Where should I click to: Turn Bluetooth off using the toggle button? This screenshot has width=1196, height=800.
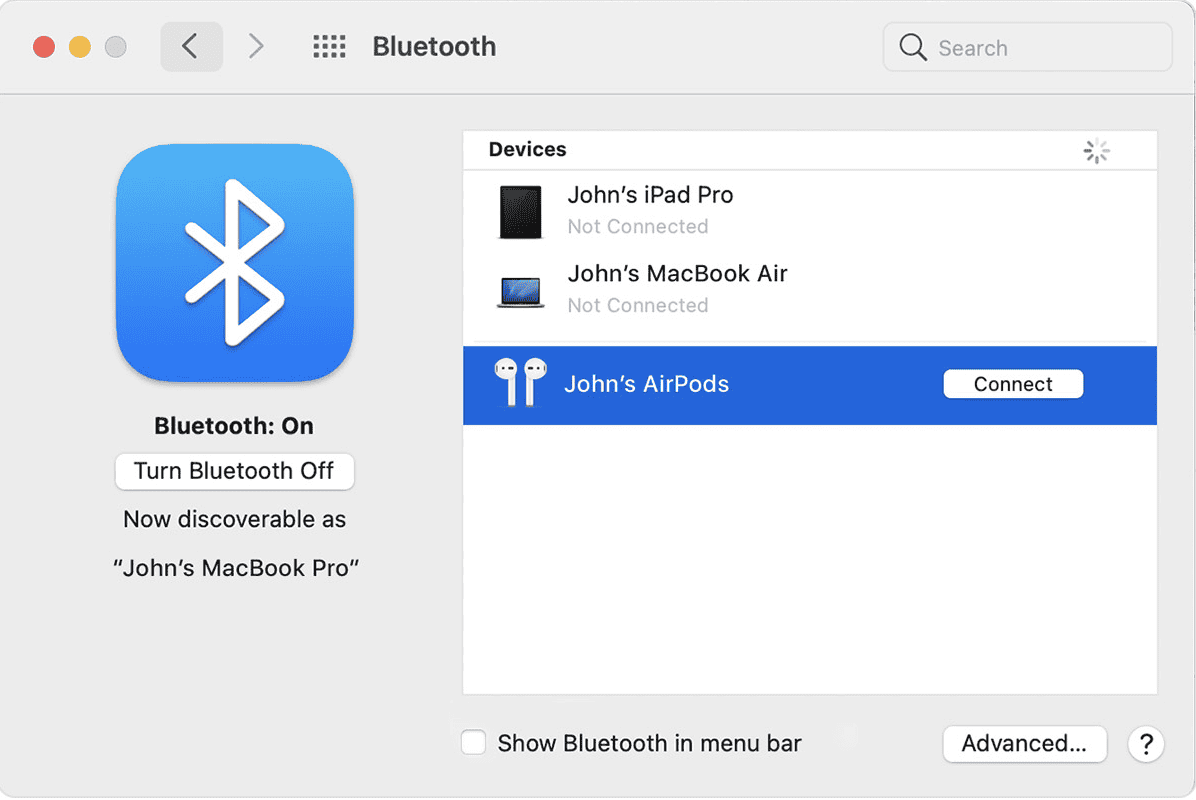tap(234, 471)
